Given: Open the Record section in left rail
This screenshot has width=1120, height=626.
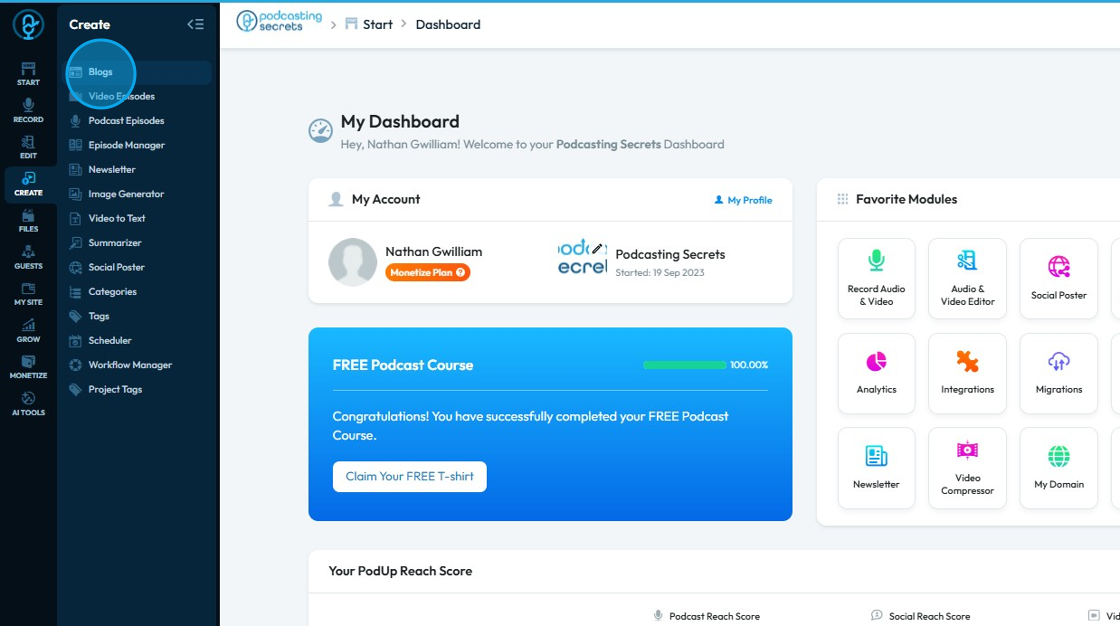Looking at the screenshot, I should [28, 111].
